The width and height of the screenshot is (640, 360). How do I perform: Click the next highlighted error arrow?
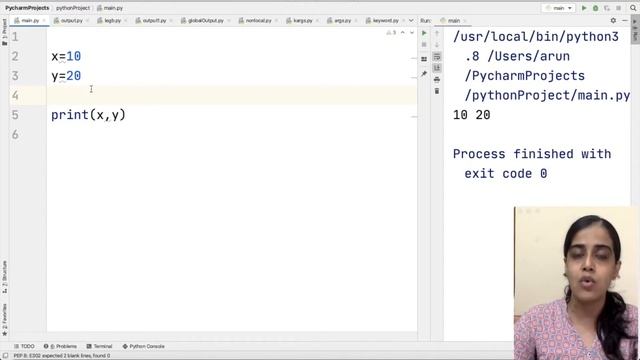(x=412, y=33)
